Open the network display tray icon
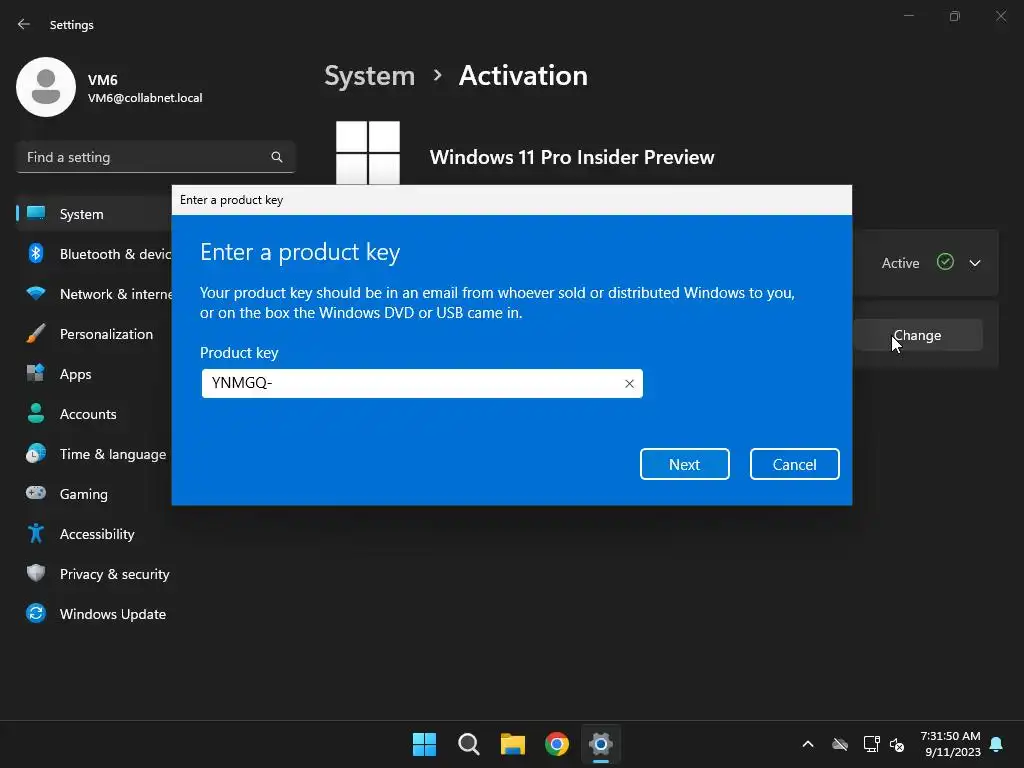Viewport: 1024px width, 768px height. (871, 744)
